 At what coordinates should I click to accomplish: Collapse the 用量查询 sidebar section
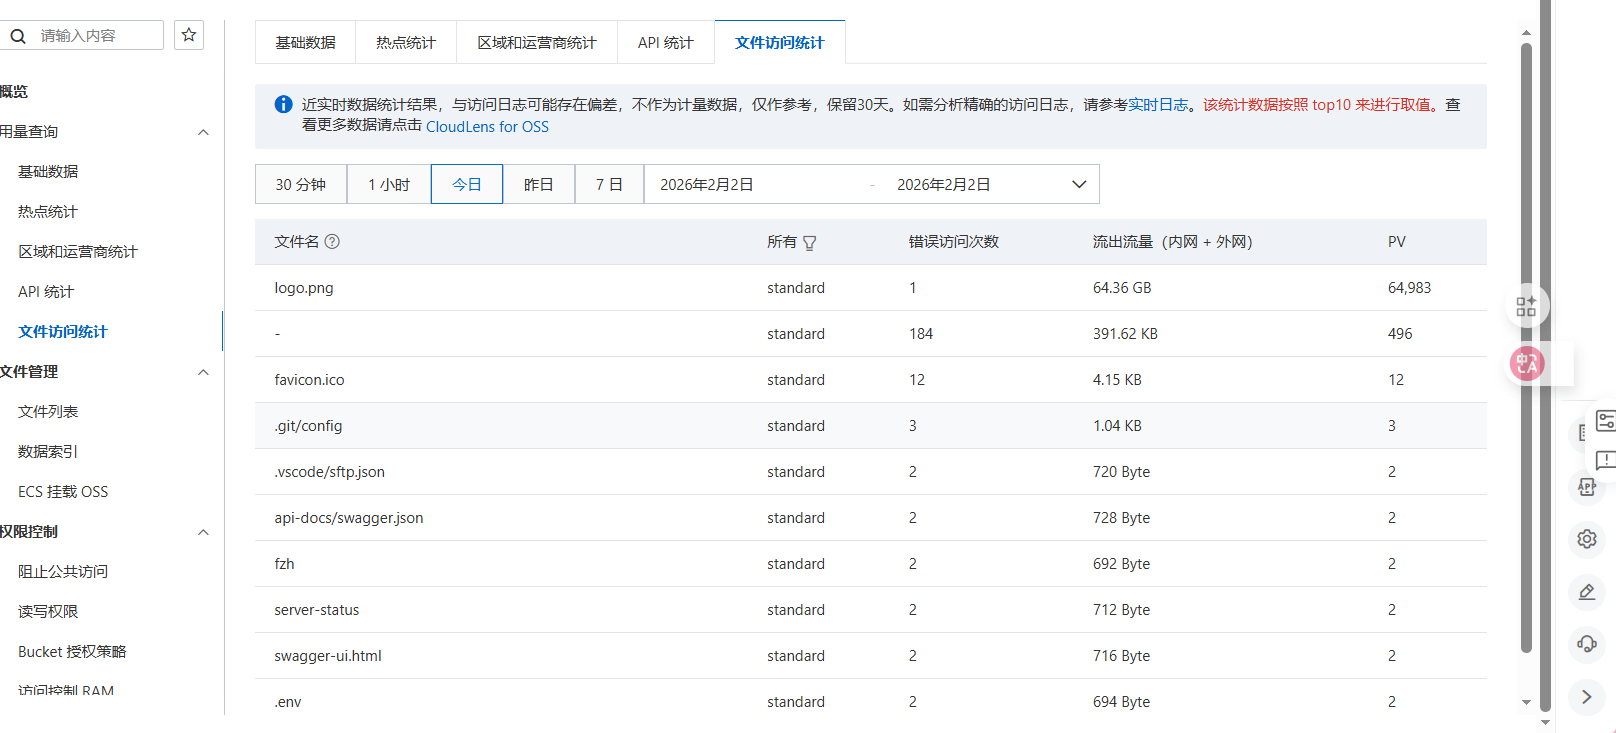coord(203,132)
